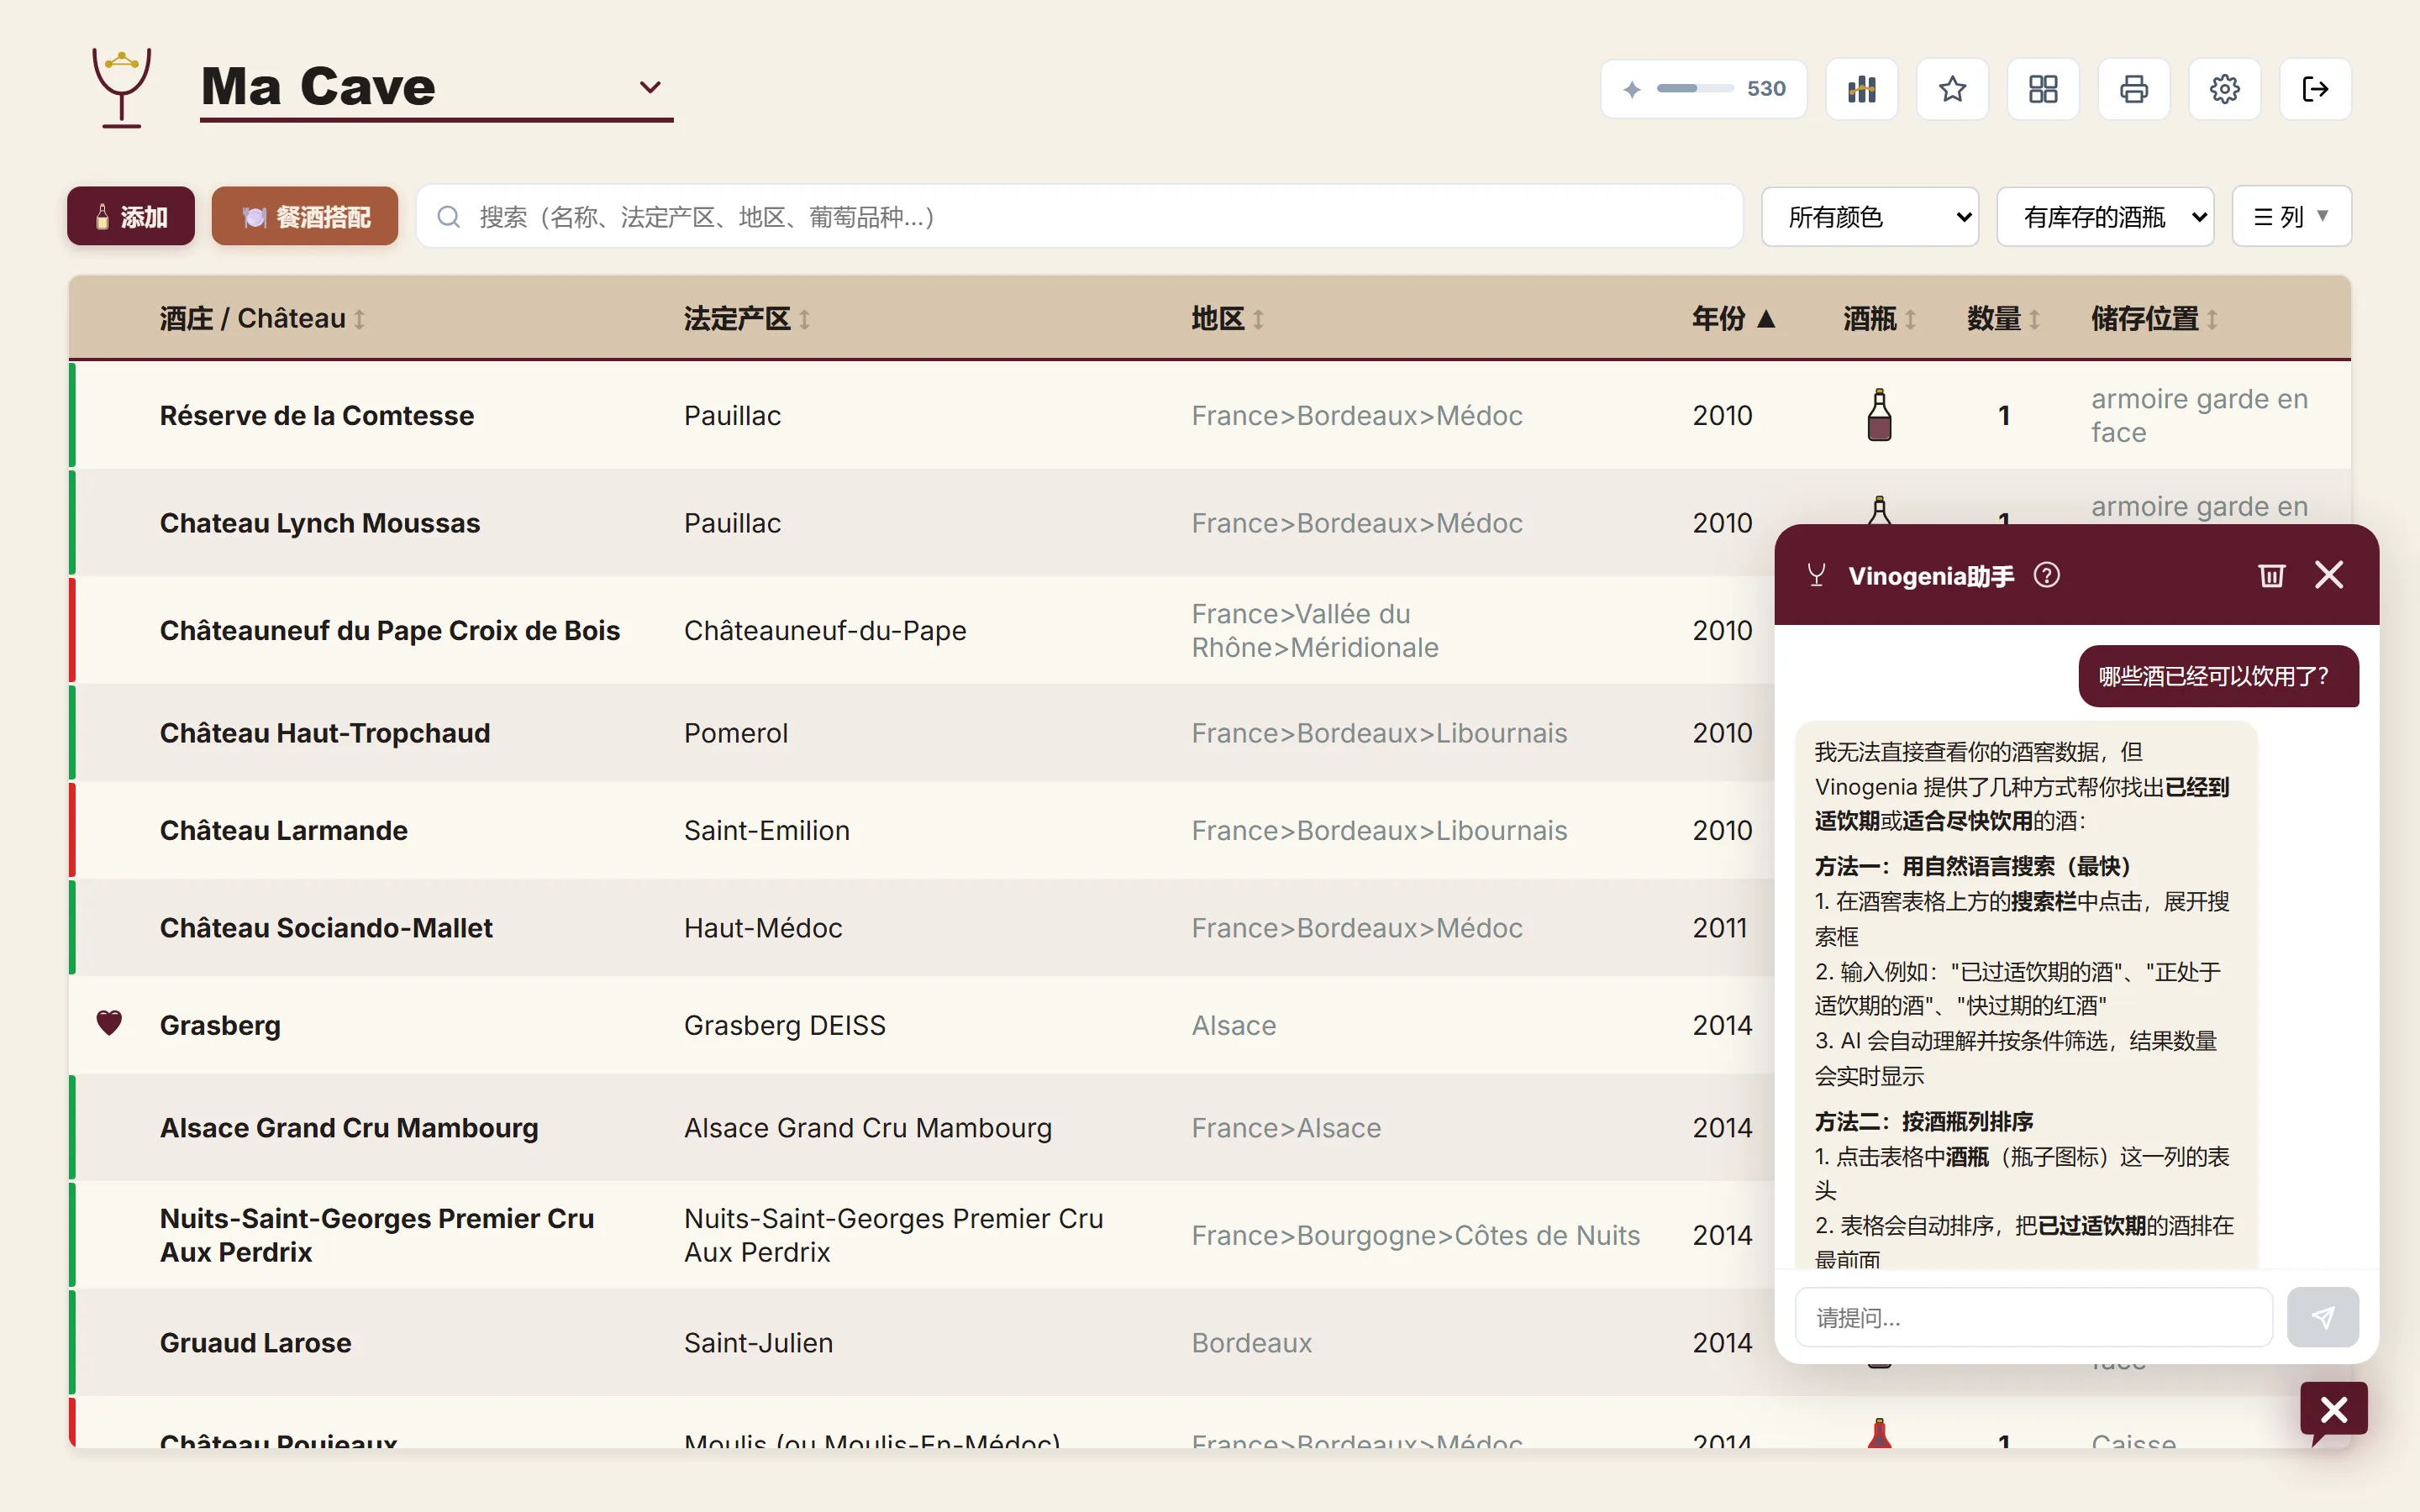Switch to grid view icon
2420x1512 pixels.
pos(2043,89)
